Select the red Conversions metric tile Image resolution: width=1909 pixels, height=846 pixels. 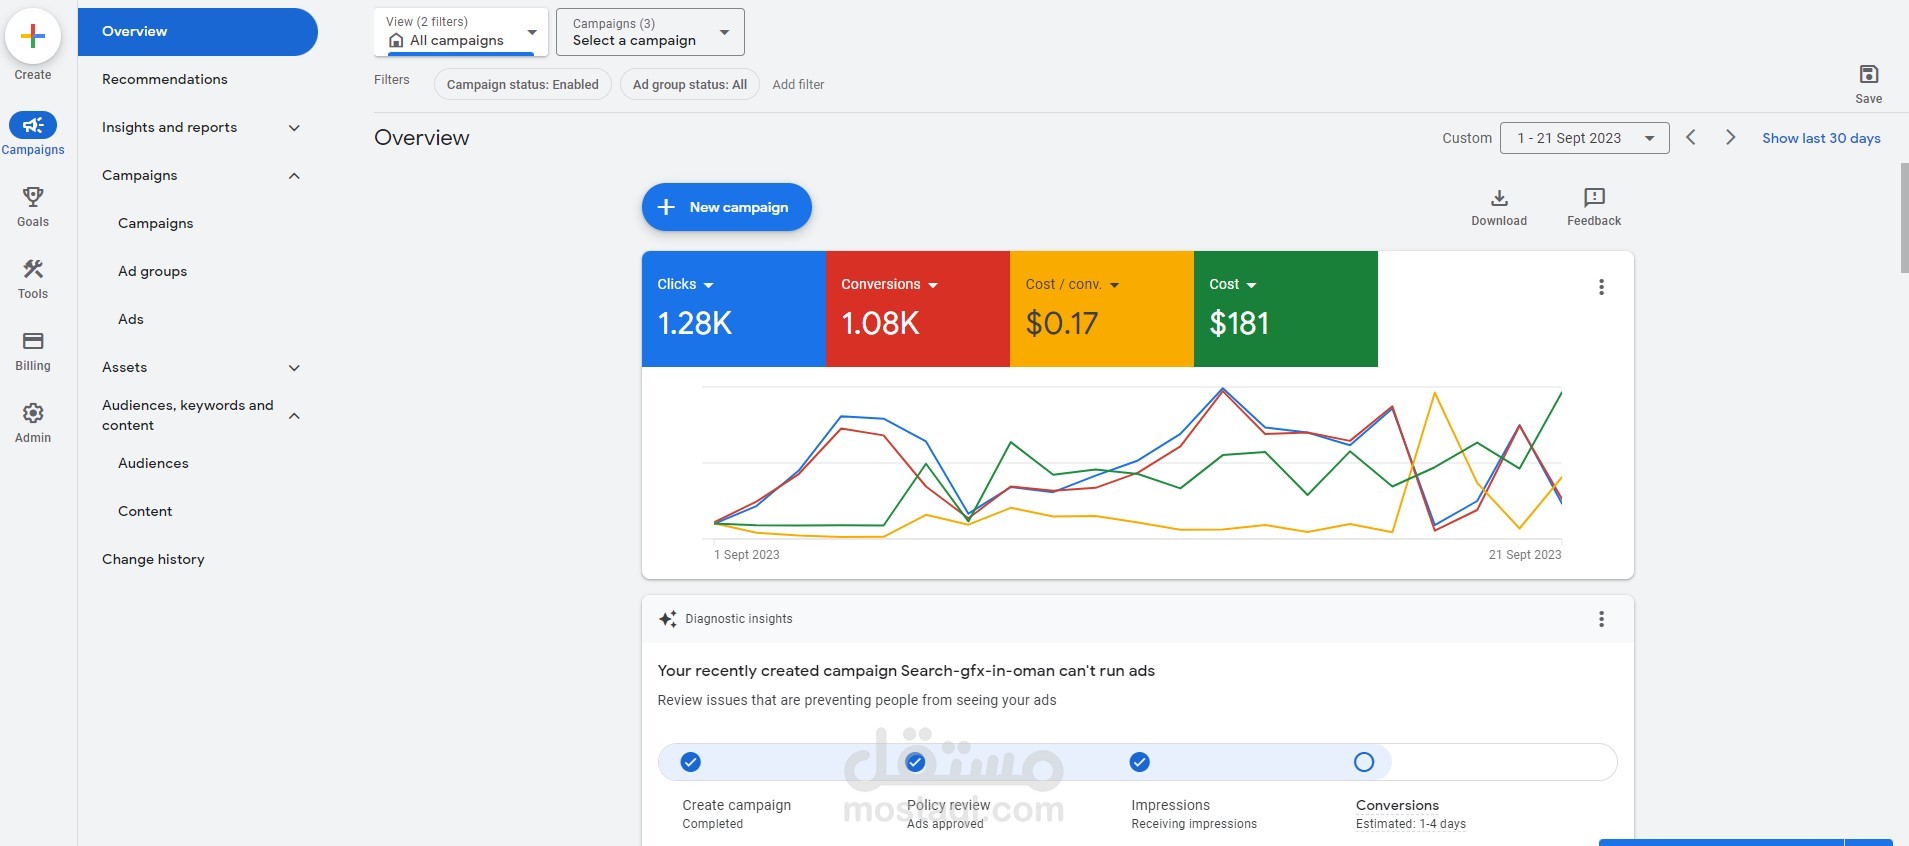pyautogui.click(x=917, y=308)
